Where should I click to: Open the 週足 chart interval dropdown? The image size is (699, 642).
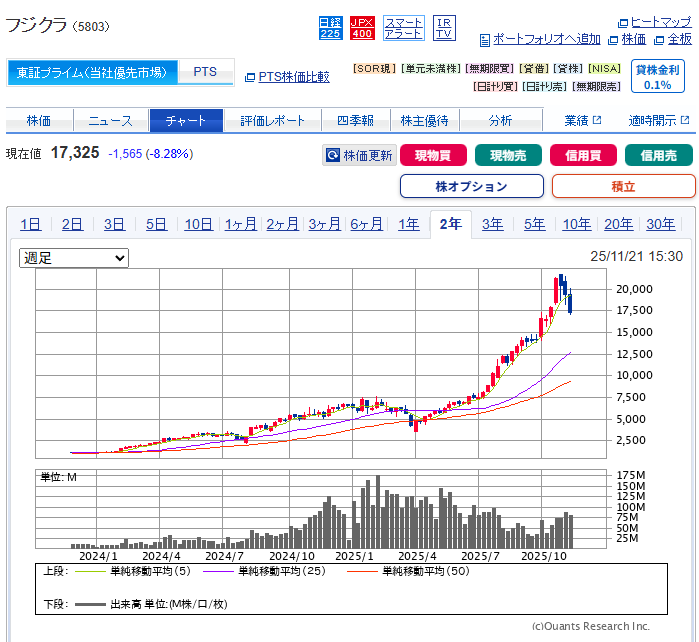pos(75,258)
